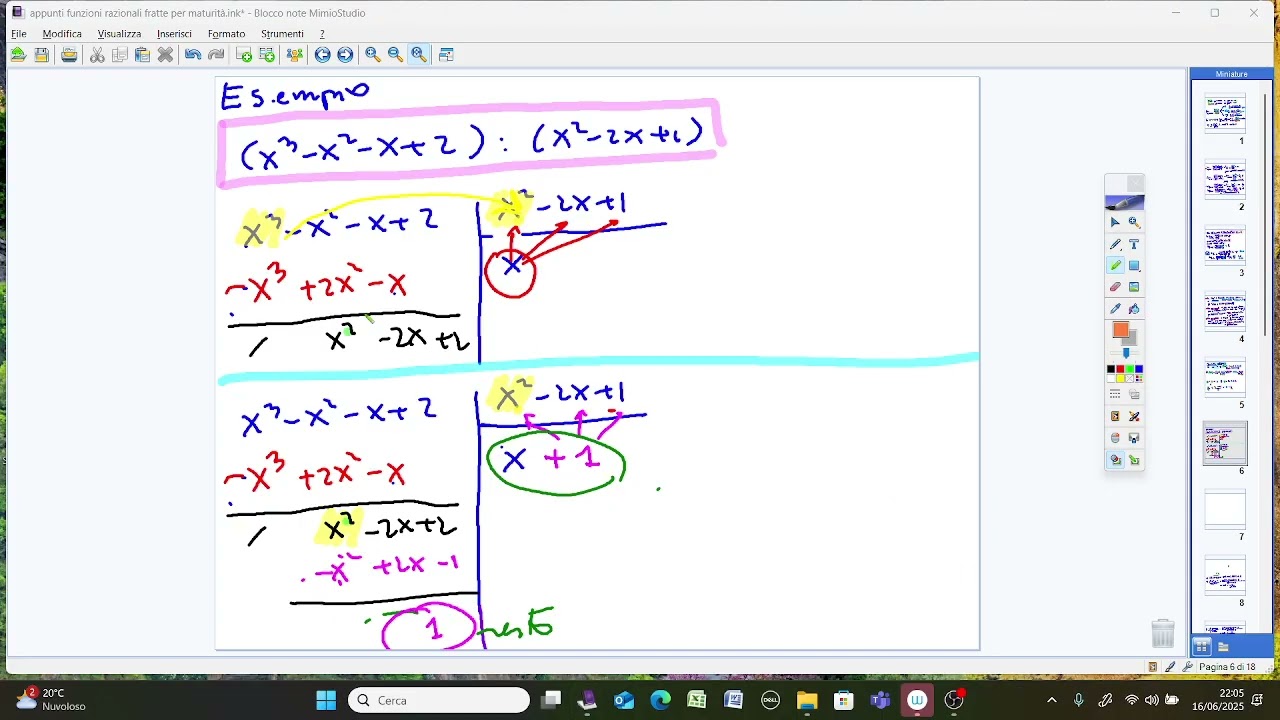Select page 4 thumbnail
This screenshot has width=1280, height=720.
point(1225,311)
